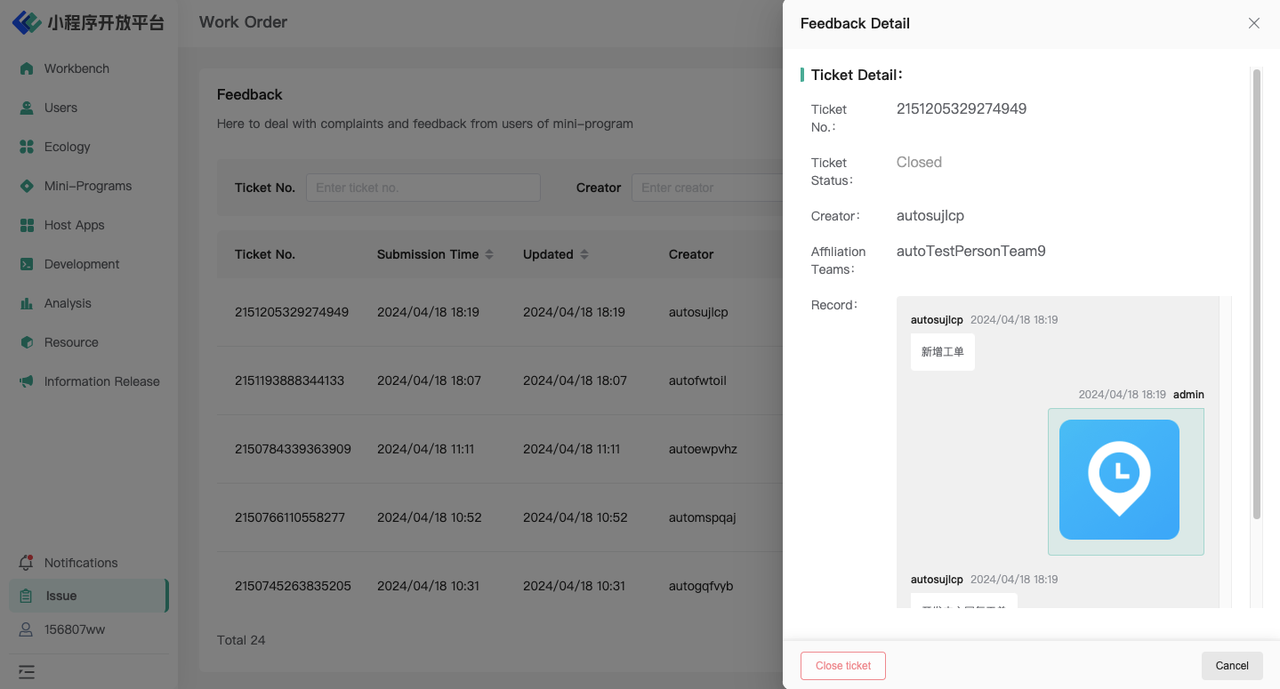Click the Users person icon
Image resolution: width=1280 pixels, height=689 pixels.
(x=27, y=108)
